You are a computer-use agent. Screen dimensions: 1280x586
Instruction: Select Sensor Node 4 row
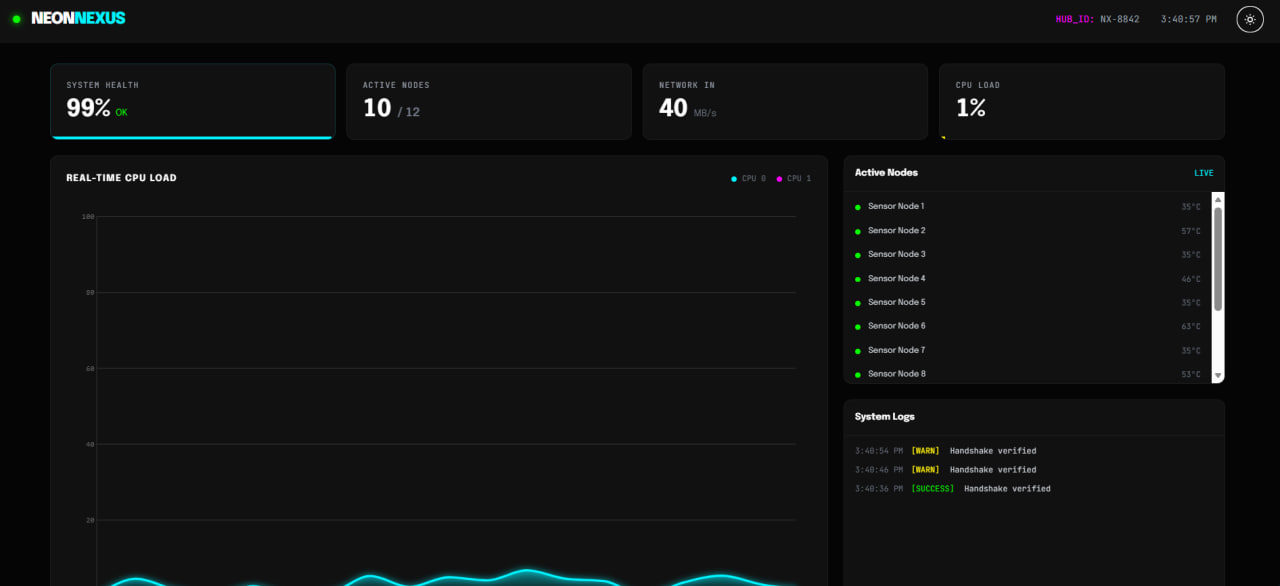coord(896,278)
